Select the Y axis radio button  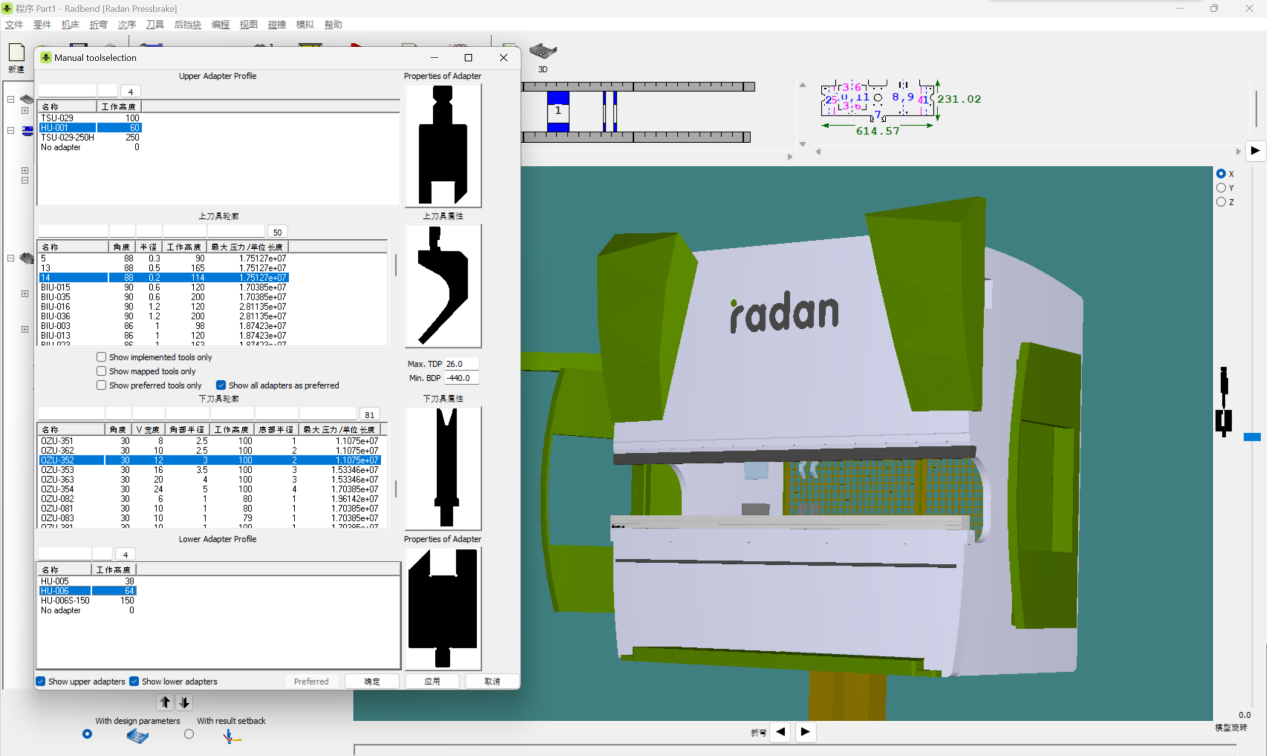click(x=1221, y=188)
